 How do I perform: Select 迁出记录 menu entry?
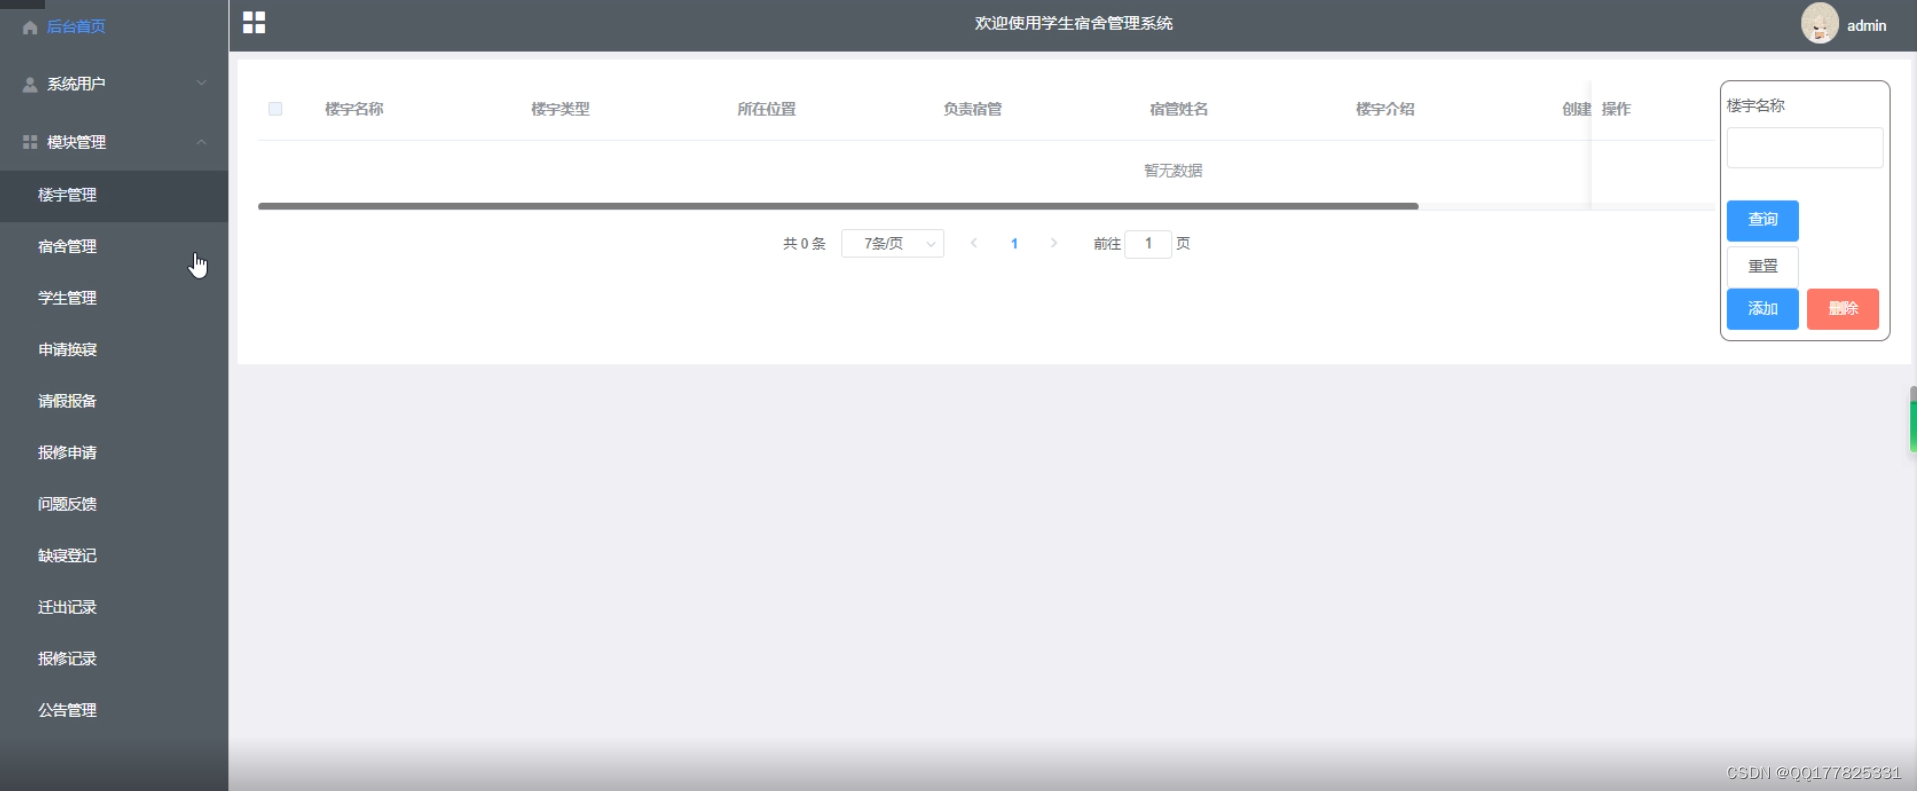[x=114, y=607]
